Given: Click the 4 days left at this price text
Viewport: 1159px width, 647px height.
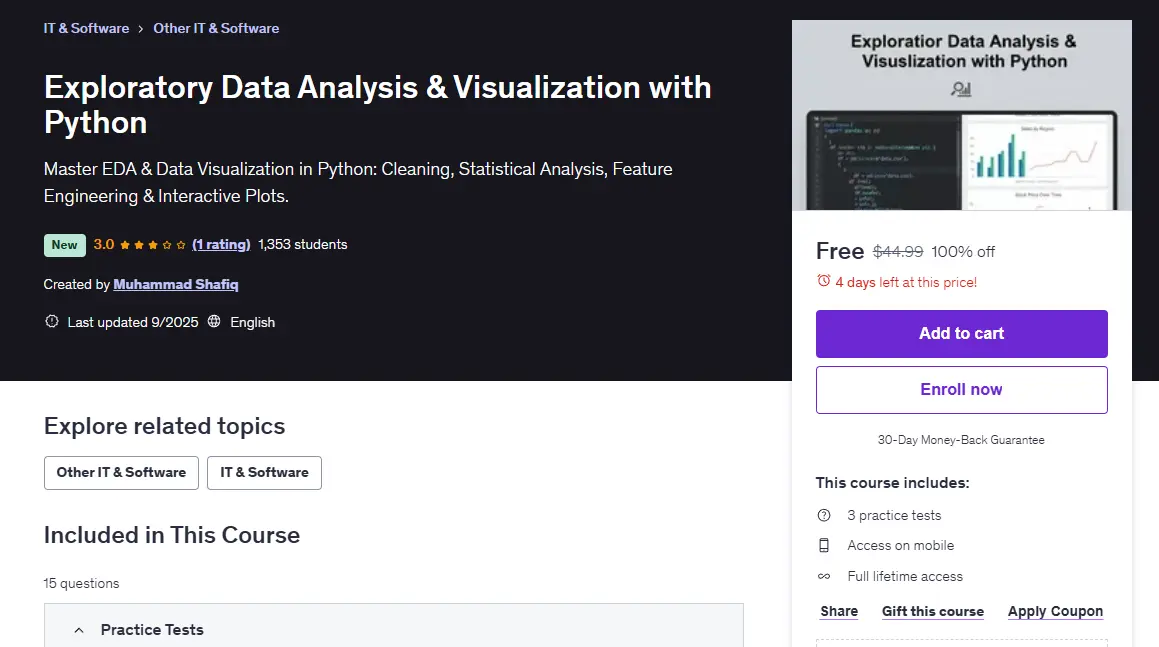Looking at the screenshot, I should (906, 282).
